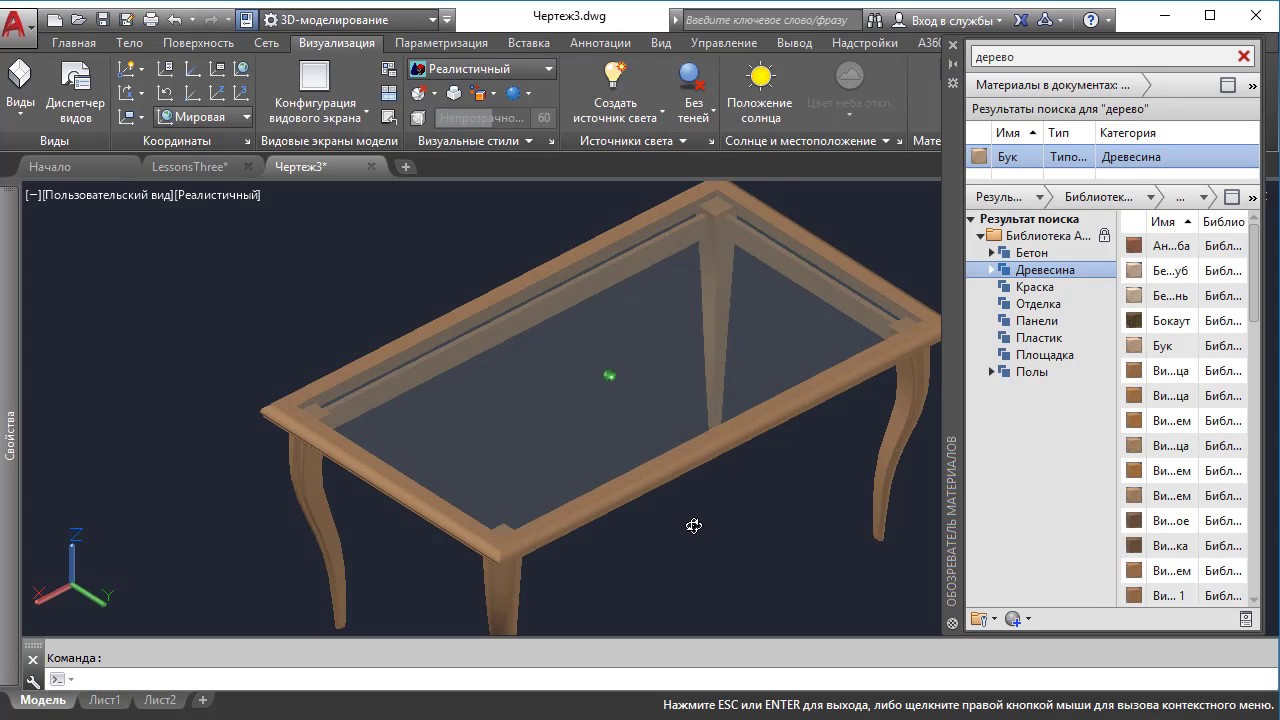
Task: Click the Open file folder icon
Action: pos(78,20)
